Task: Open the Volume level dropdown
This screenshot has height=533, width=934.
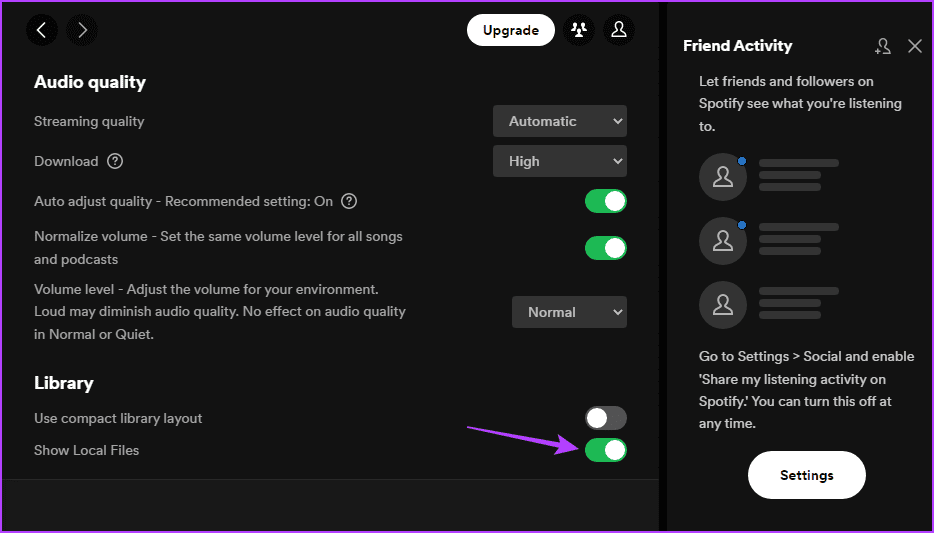Action: (x=570, y=312)
